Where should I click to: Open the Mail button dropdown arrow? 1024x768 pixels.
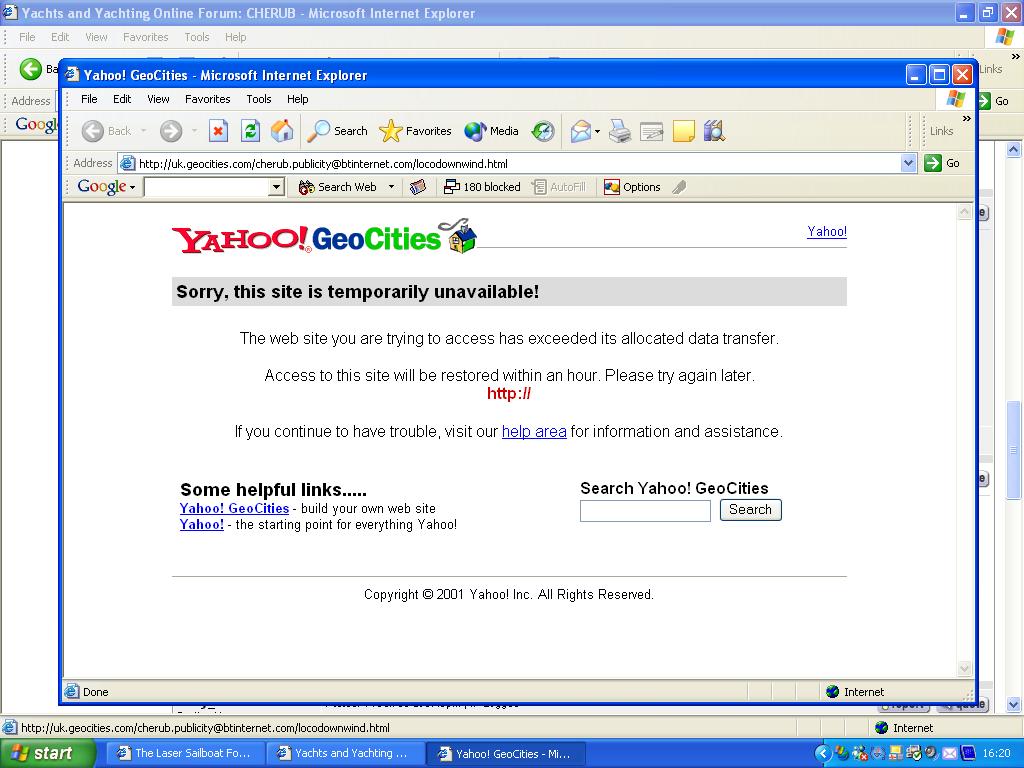click(598, 131)
